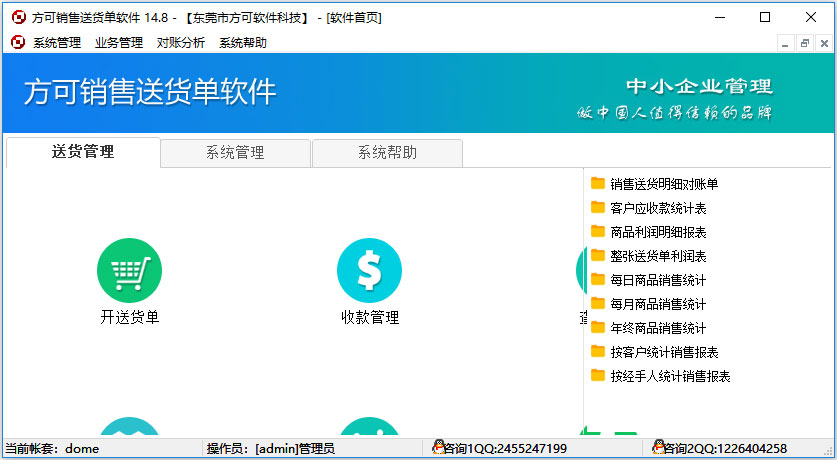
Task: Click status text 咨询1QQ:2455247199
Action: 506,449
